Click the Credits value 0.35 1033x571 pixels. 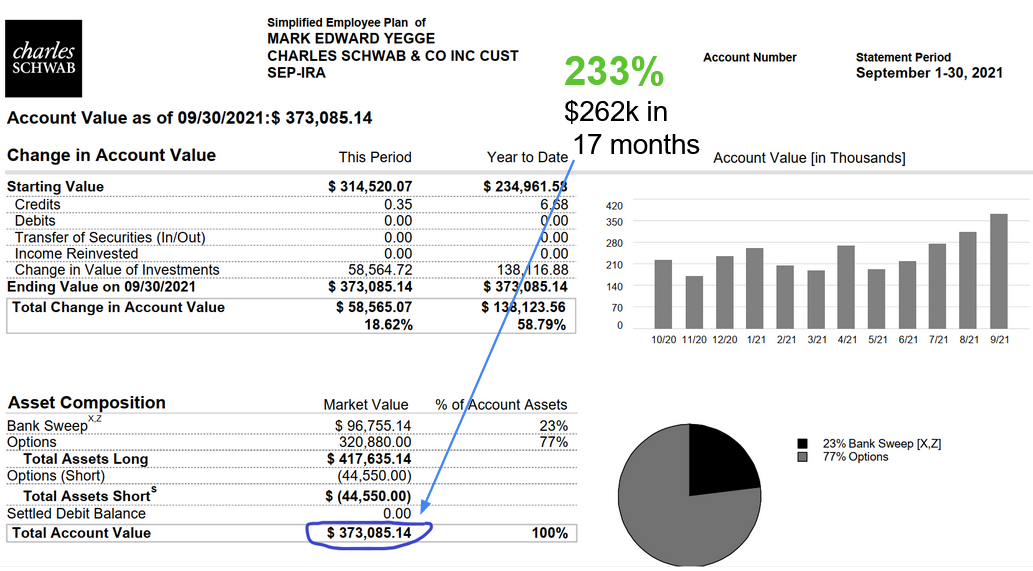pos(398,204)
